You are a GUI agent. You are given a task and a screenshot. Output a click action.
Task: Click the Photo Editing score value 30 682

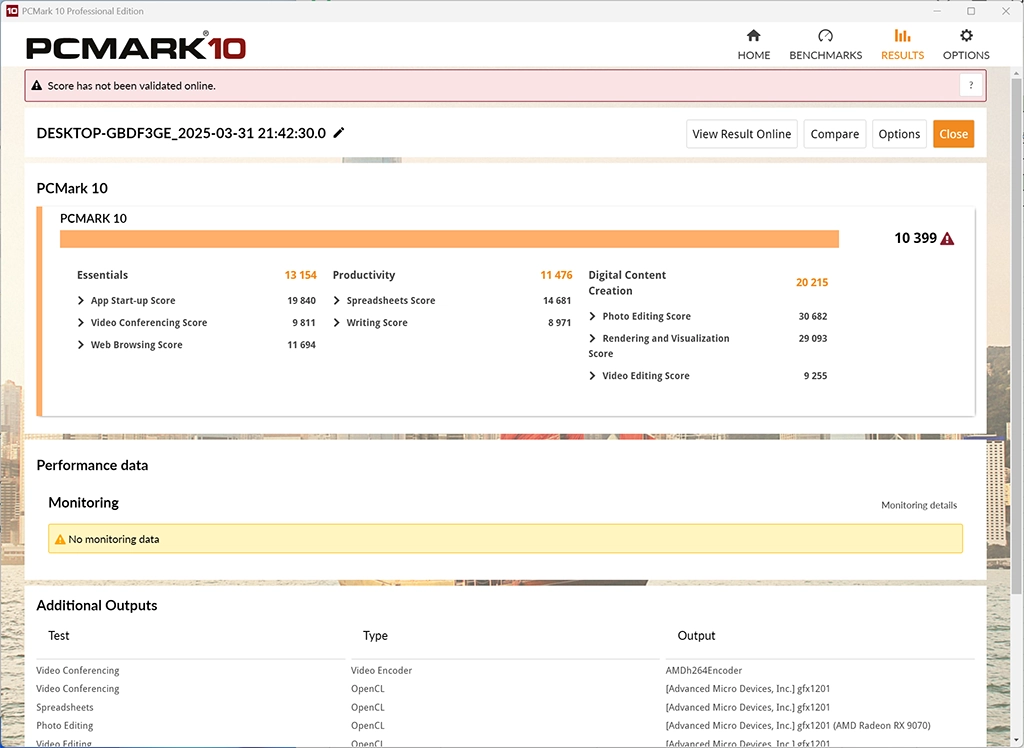pos(813,316)
